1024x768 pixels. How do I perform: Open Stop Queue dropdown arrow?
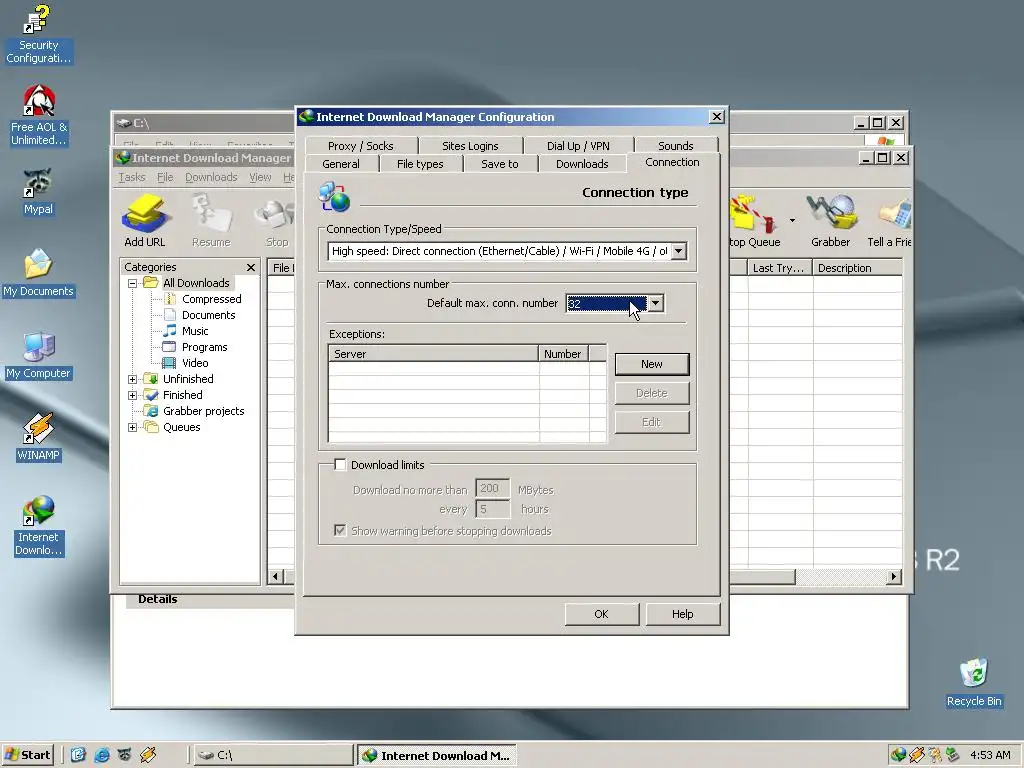pyautogui.click(x=792, y=220)
